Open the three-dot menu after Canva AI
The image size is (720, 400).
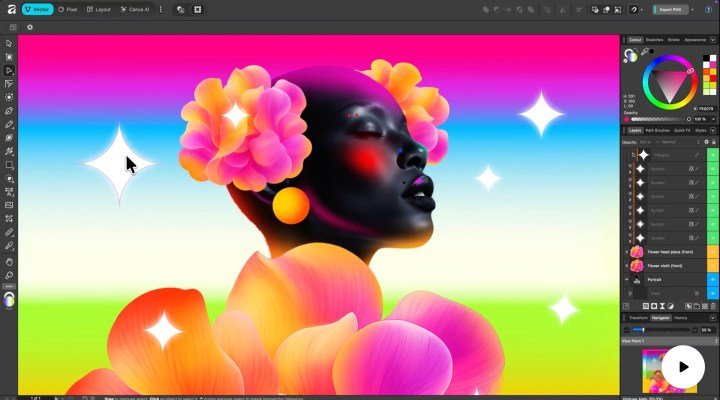click(160, 9)
